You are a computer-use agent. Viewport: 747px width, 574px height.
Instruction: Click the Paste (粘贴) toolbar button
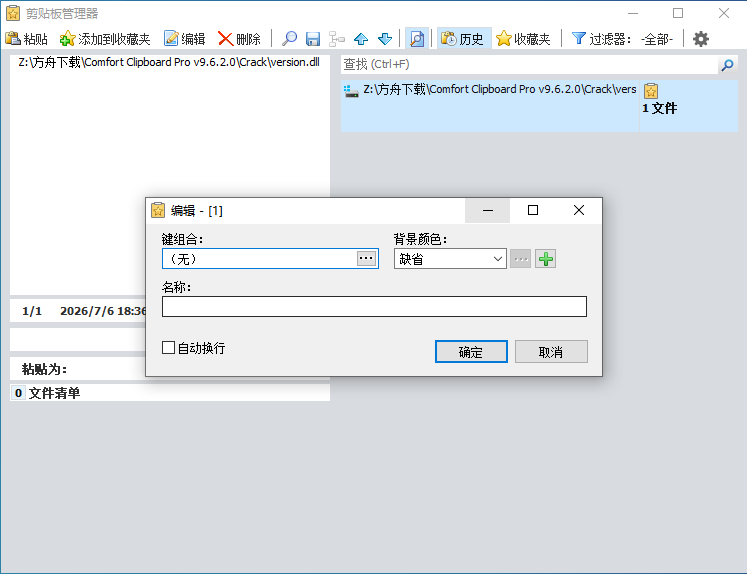pyautogui.click(x=27, y=39)
